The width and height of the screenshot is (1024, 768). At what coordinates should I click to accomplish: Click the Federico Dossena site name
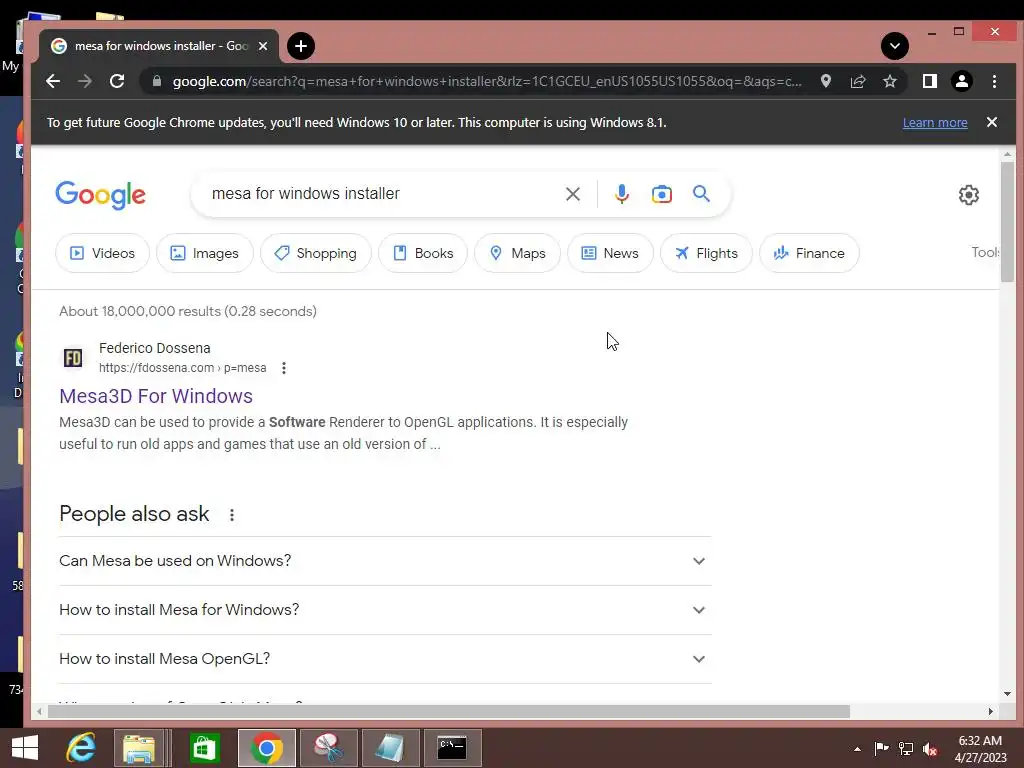click(x=155, y=348)
